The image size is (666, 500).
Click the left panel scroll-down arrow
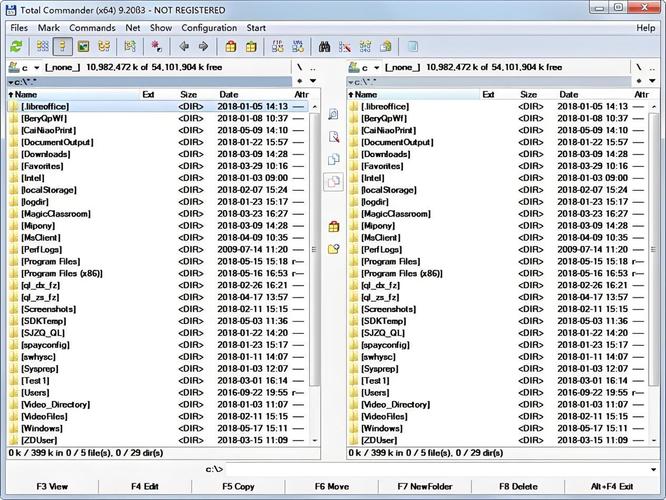315,441
